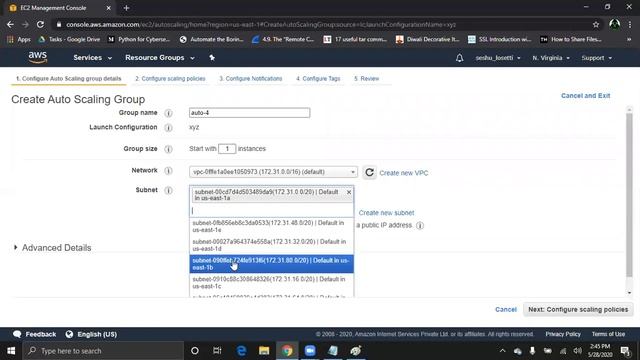The height and width of the screenshot is (360, 640).
Task: Select the highlighted us-east-1b subnet option
Action: pos(271,264)
